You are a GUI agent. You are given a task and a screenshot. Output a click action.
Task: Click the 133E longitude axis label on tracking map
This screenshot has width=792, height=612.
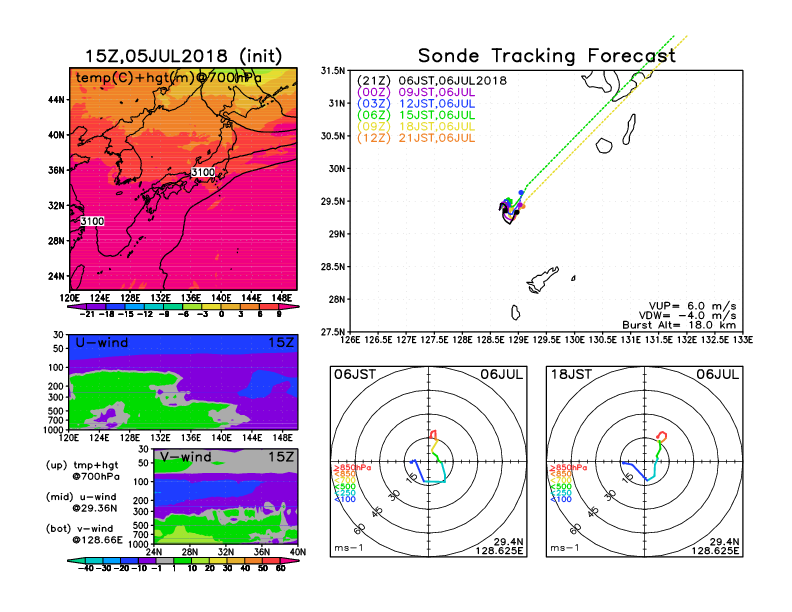point(743,340)
